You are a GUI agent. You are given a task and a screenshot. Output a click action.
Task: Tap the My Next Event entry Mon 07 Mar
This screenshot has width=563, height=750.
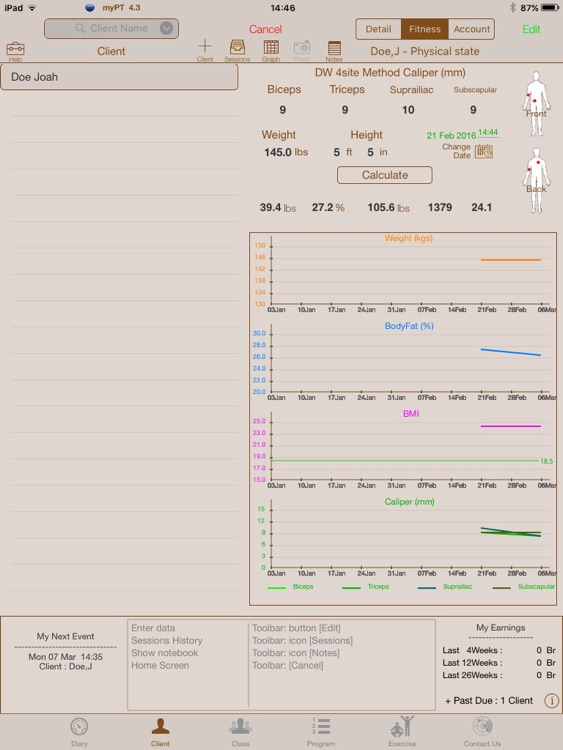[66, 662]
